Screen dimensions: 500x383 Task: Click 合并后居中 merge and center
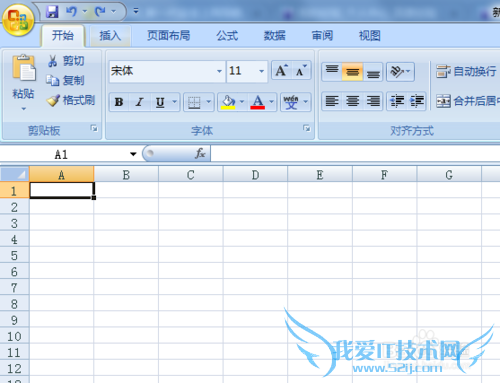[x=467, y=101]
